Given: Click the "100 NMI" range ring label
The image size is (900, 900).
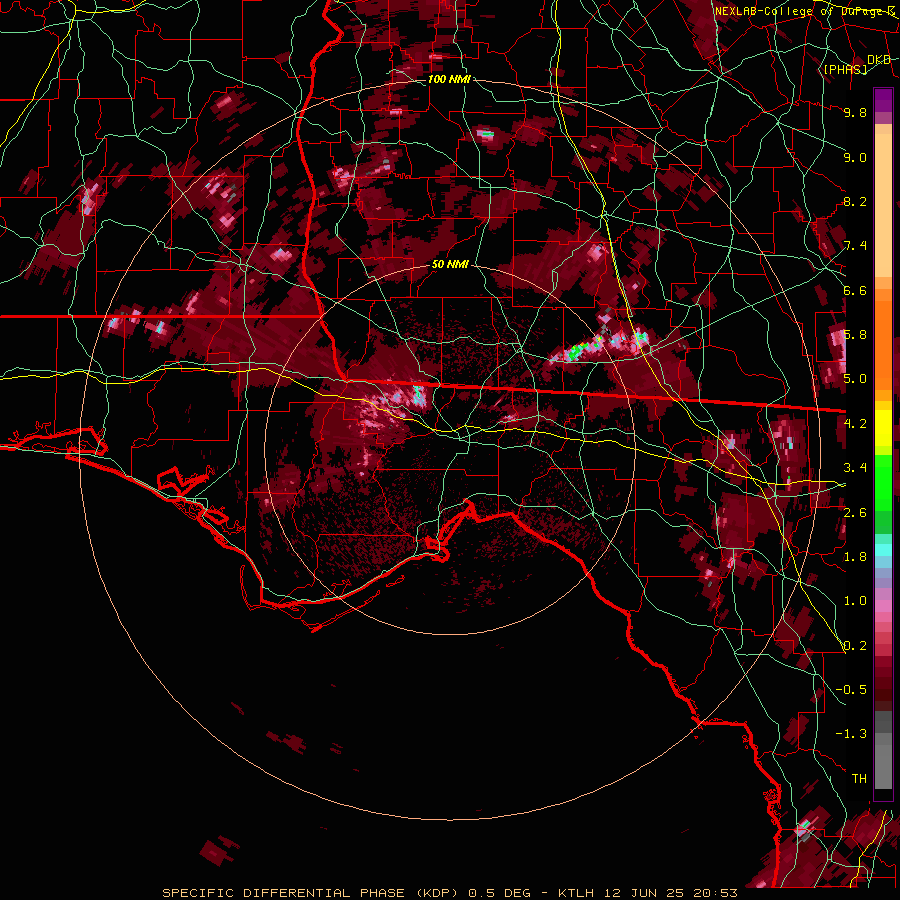Looking at the screenshot, I should [449, 79].
